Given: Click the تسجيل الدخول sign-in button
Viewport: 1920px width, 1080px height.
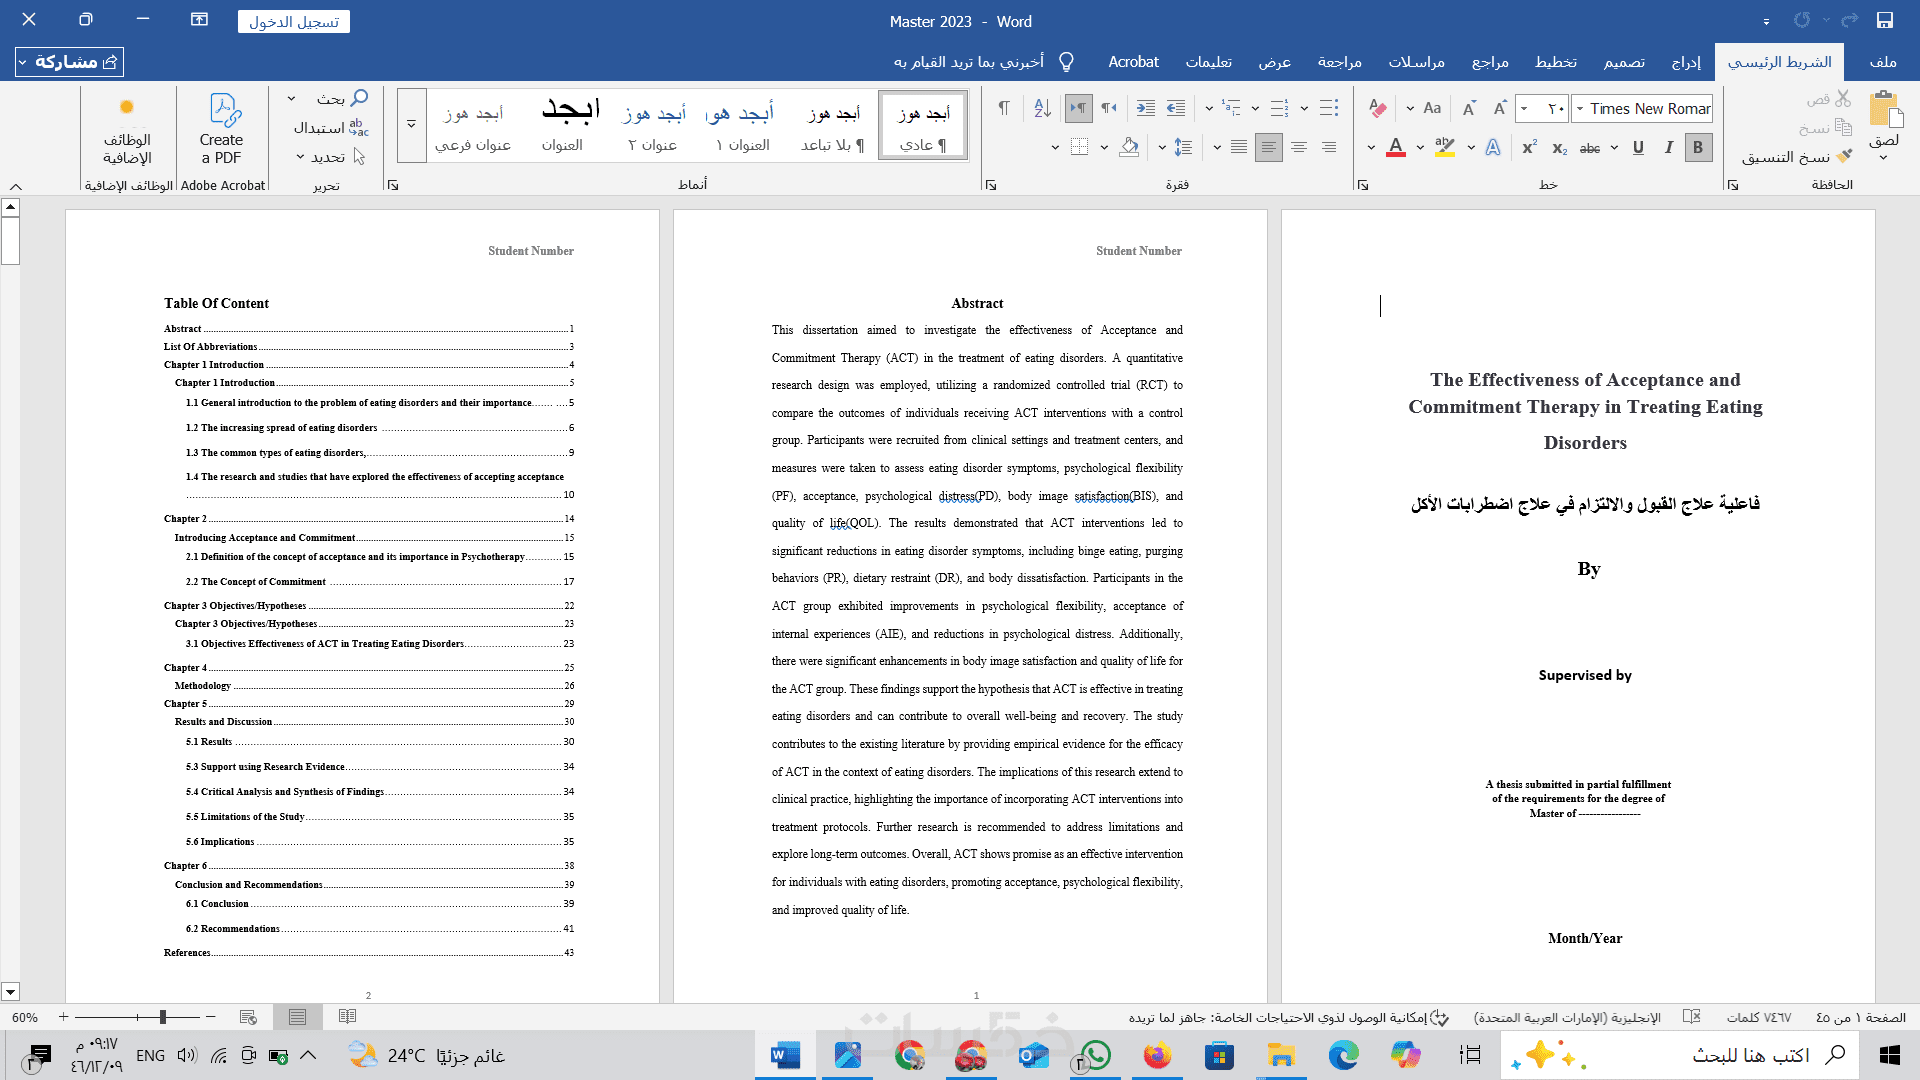Looking at the screenshot, I should [x=294, y=22].
